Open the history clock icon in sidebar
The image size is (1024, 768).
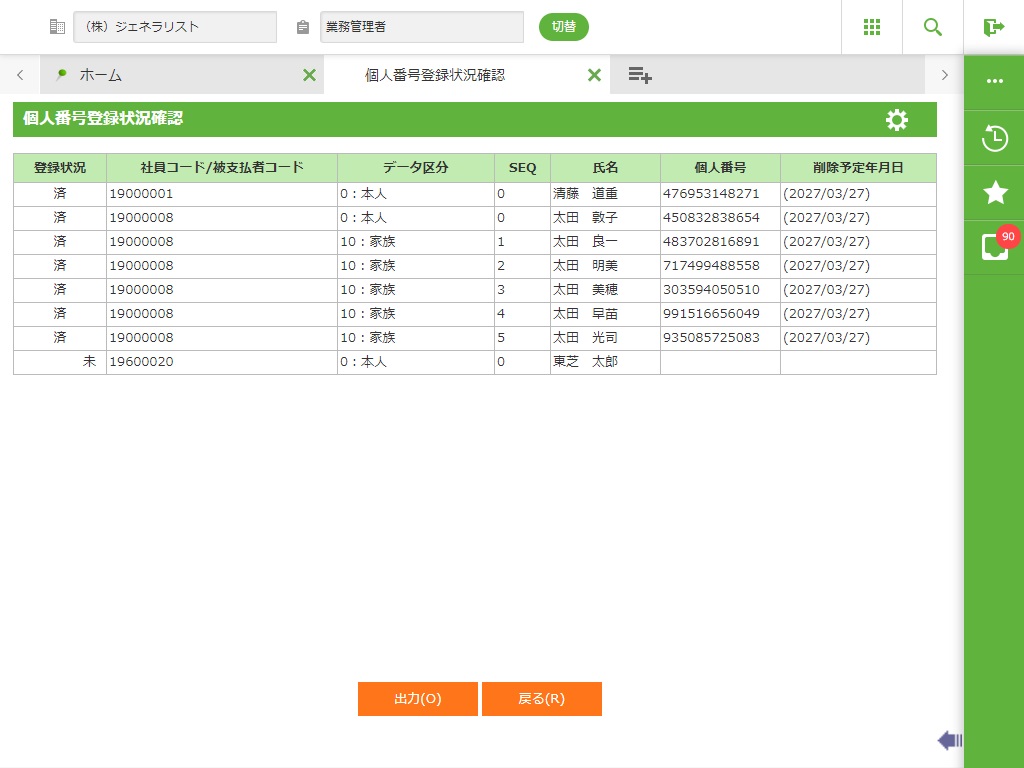coord(994,138)
